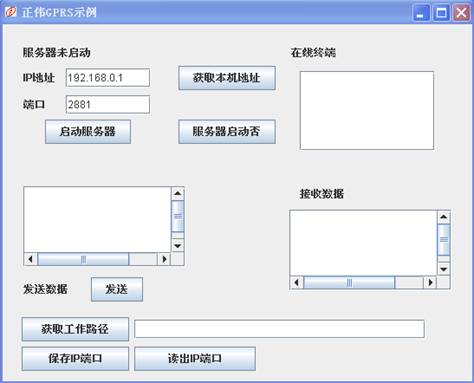
Task: Click inside the 接收数据 text area
Action: point(363,243)
